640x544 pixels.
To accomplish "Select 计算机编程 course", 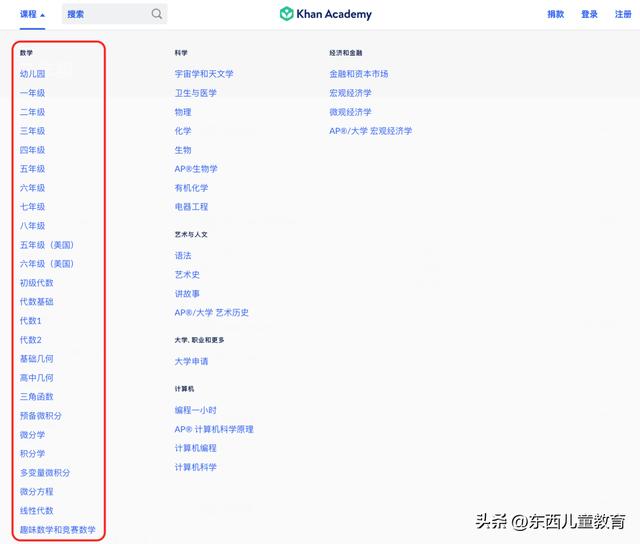I will click(x=196, y=448).
